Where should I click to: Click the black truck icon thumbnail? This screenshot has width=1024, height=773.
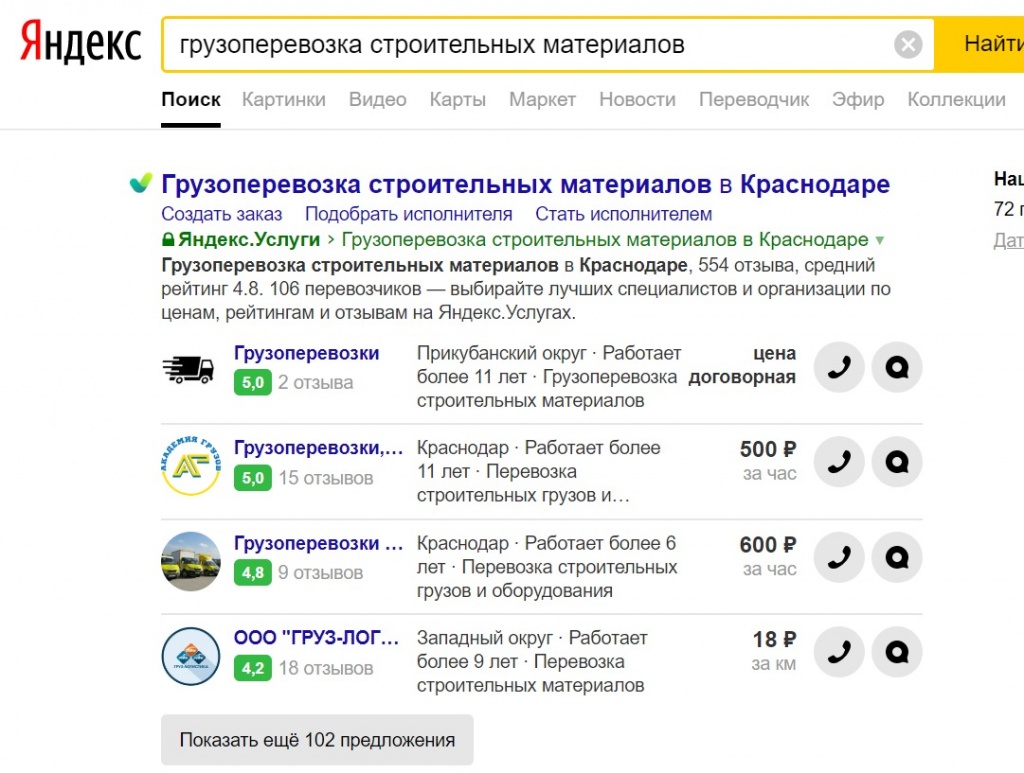[188, 369]
